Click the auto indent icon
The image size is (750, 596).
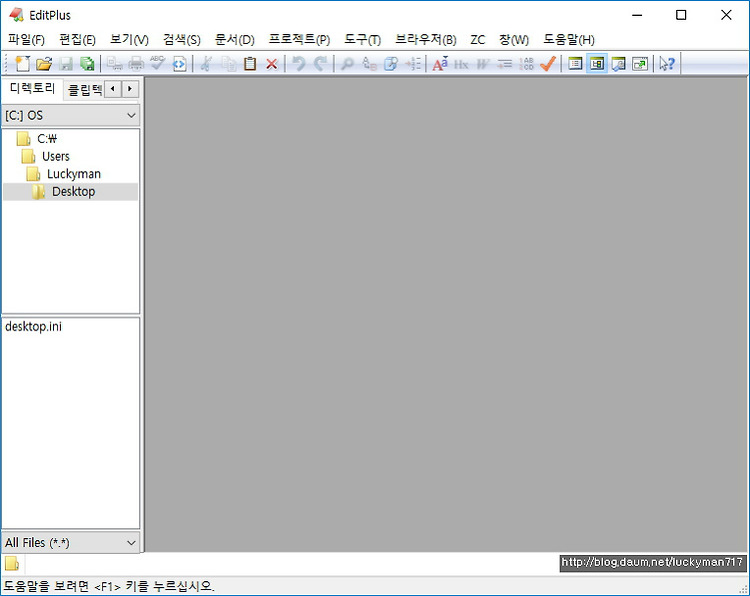(x=504, y=64)
